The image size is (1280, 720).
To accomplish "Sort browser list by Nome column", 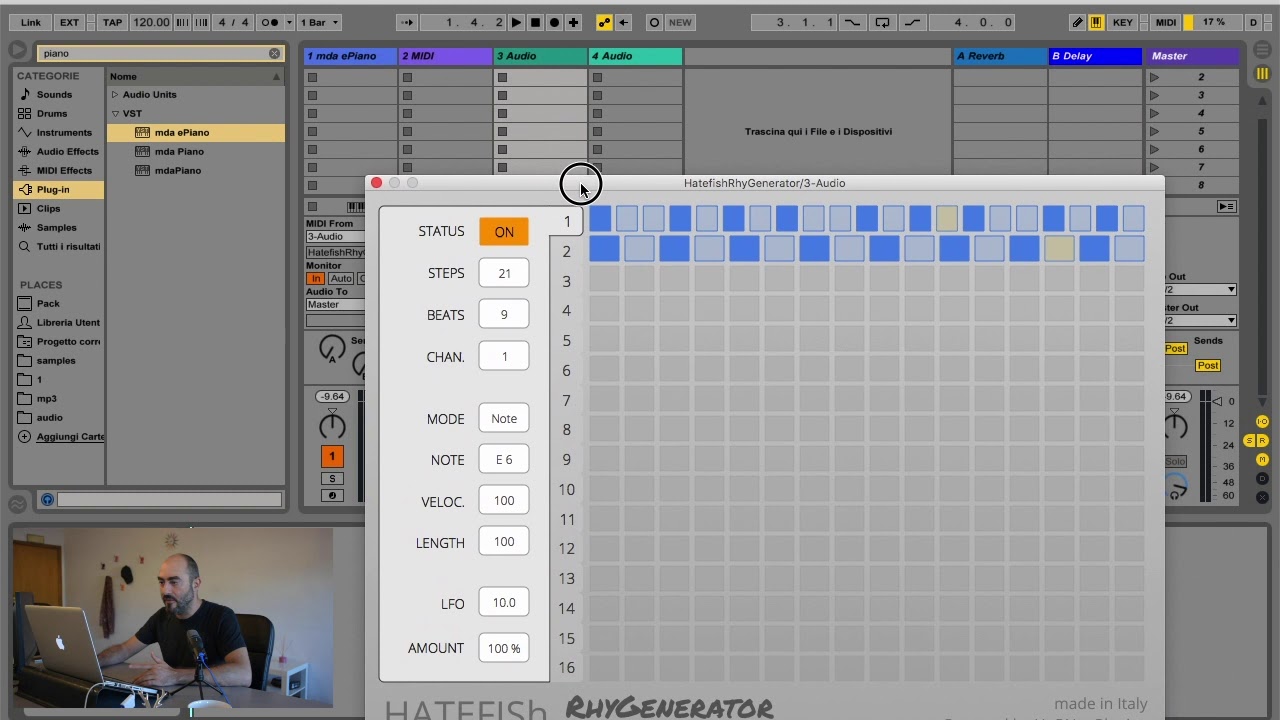I will coord(195,76).
